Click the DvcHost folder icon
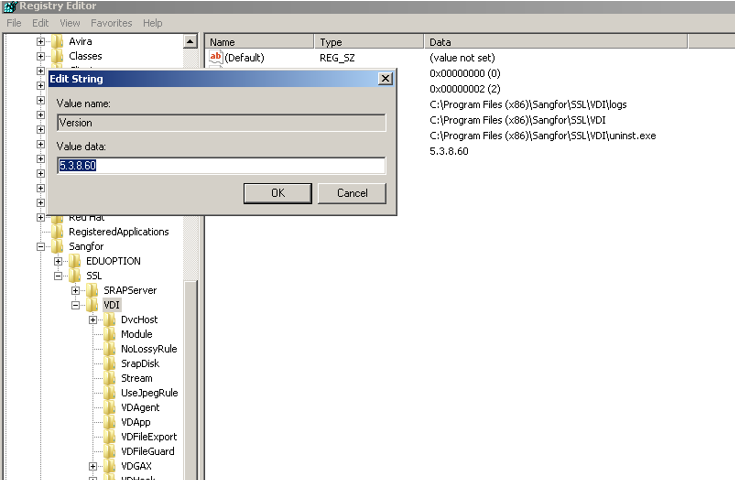Viewport: 735px width, 480px height. click(x=109, y=320)
